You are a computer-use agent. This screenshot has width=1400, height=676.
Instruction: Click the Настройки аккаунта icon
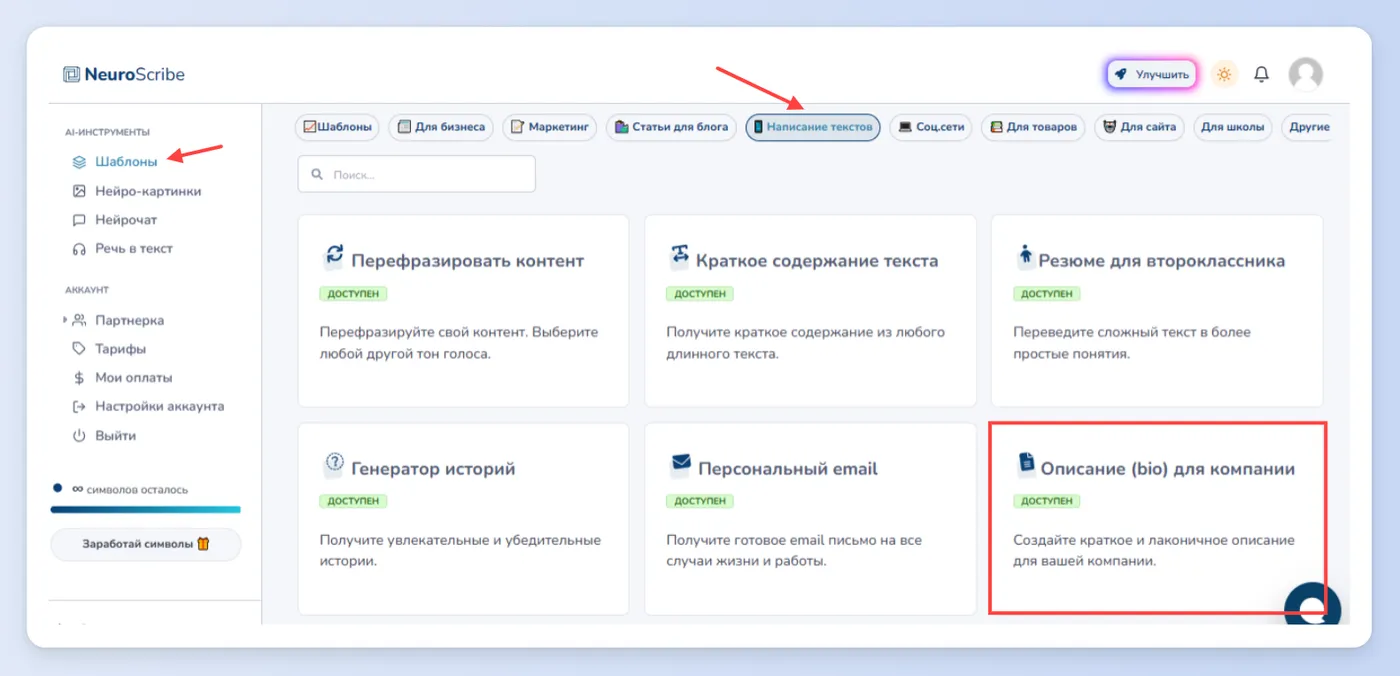coord(79,407)
